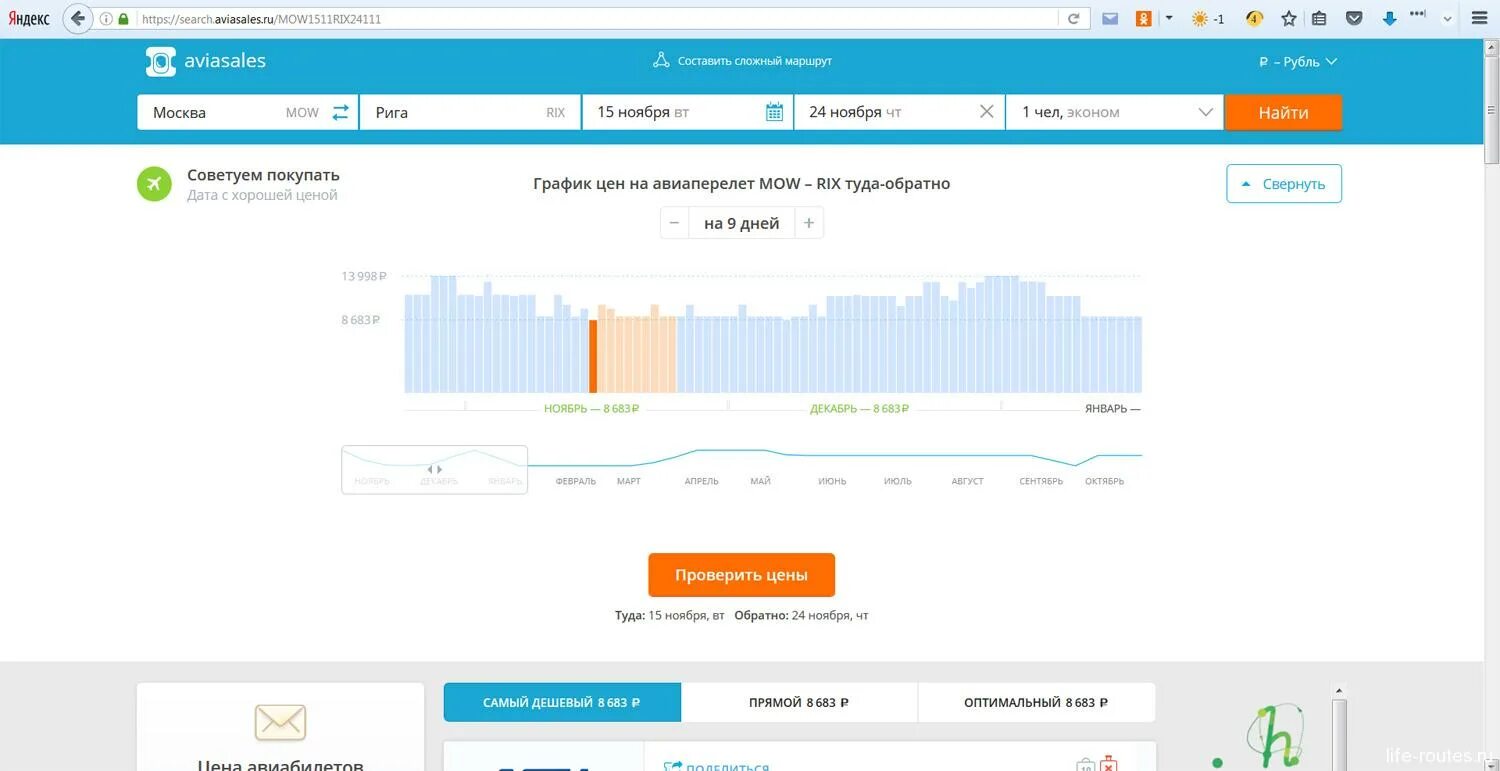Click the yellow badge icon with 4
The height and width of the screenshot is (771, 1500).
point(1254,18)
